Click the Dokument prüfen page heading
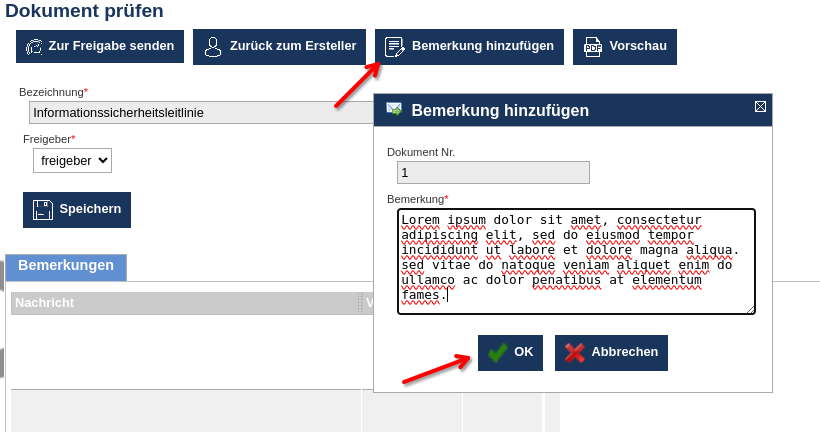The width and height of the screenshot is (820, 432). (84, 12)
